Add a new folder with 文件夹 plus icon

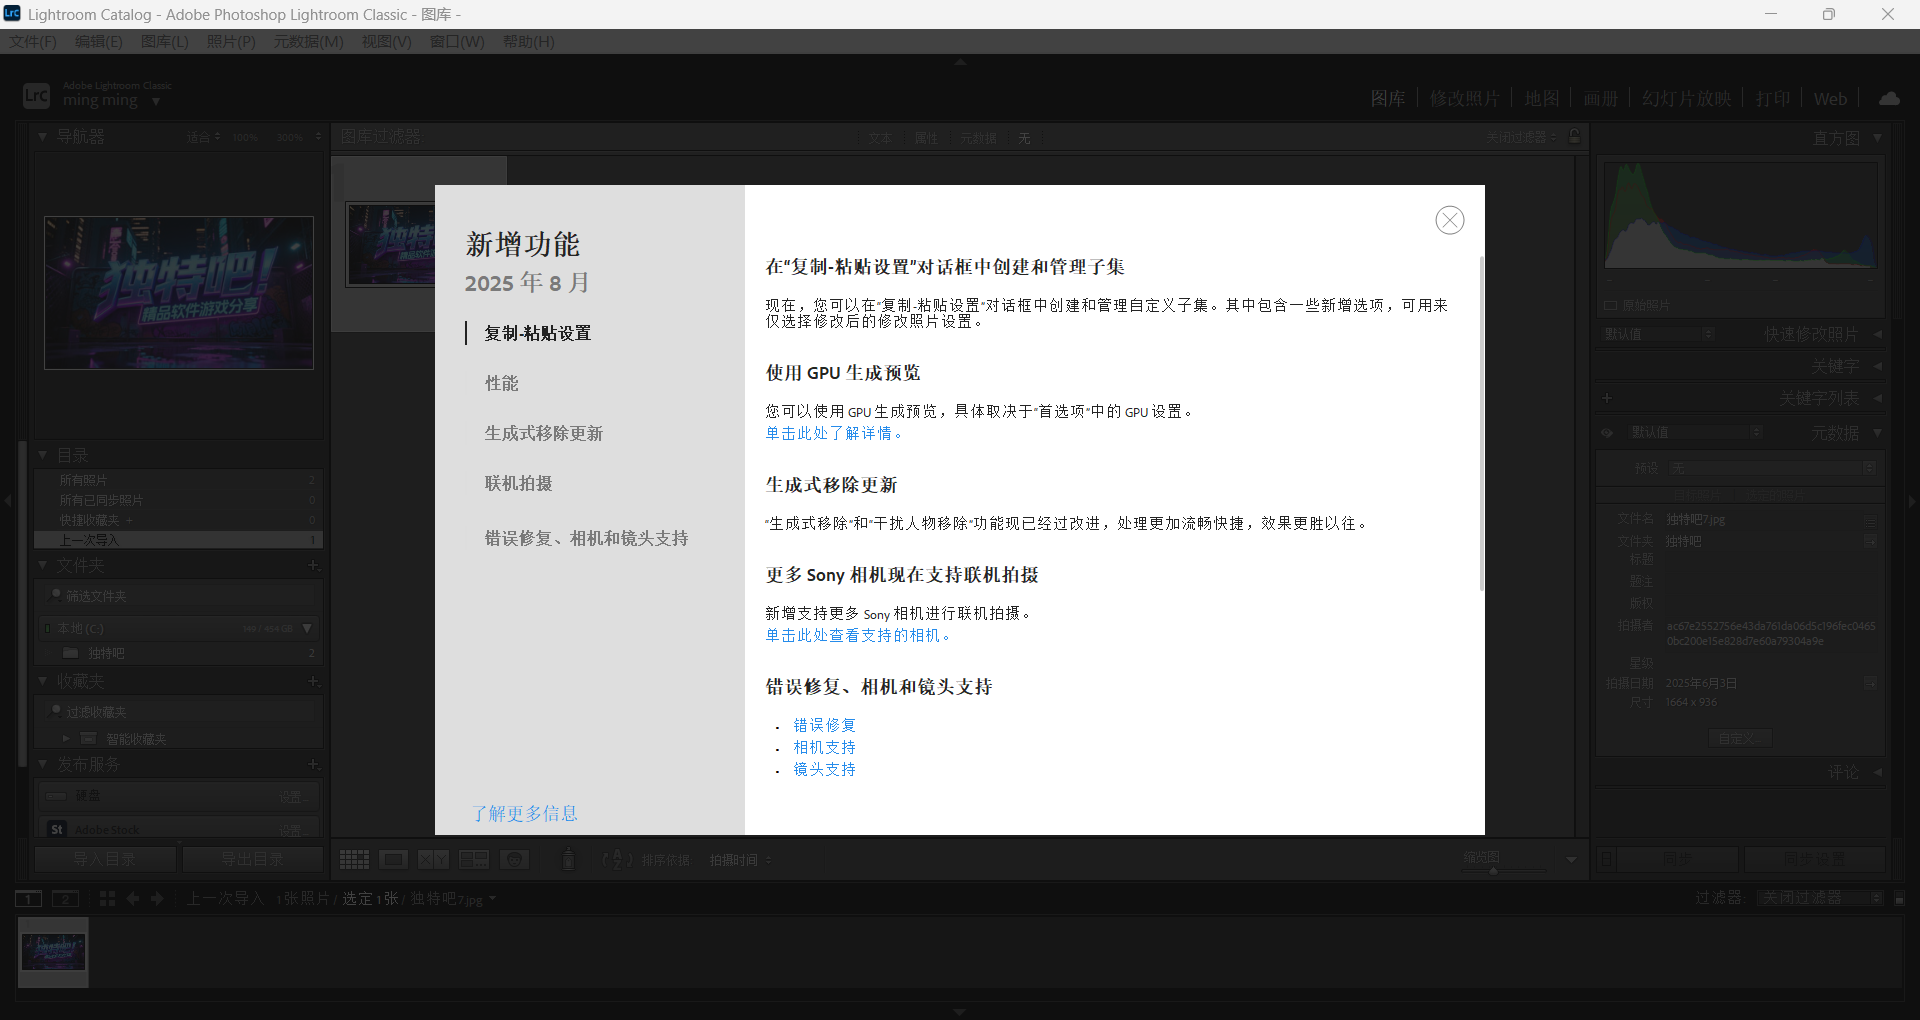(x=313, y=565)
